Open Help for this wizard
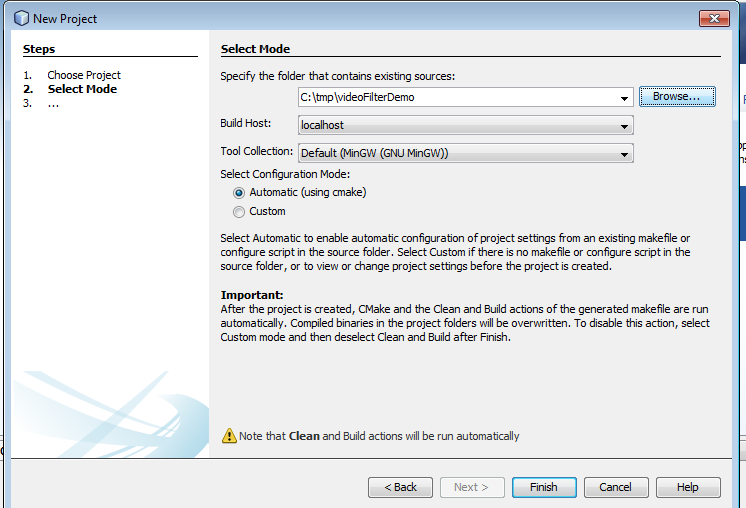Image resolution: width=746 pixels, height=508 pixels. pyautogui.click(x=687, y=487)
